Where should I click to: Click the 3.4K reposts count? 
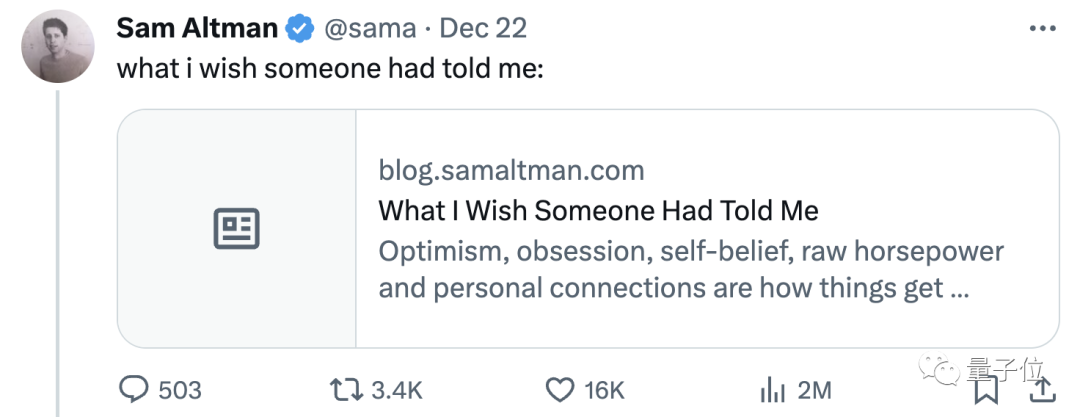[398, 389]
